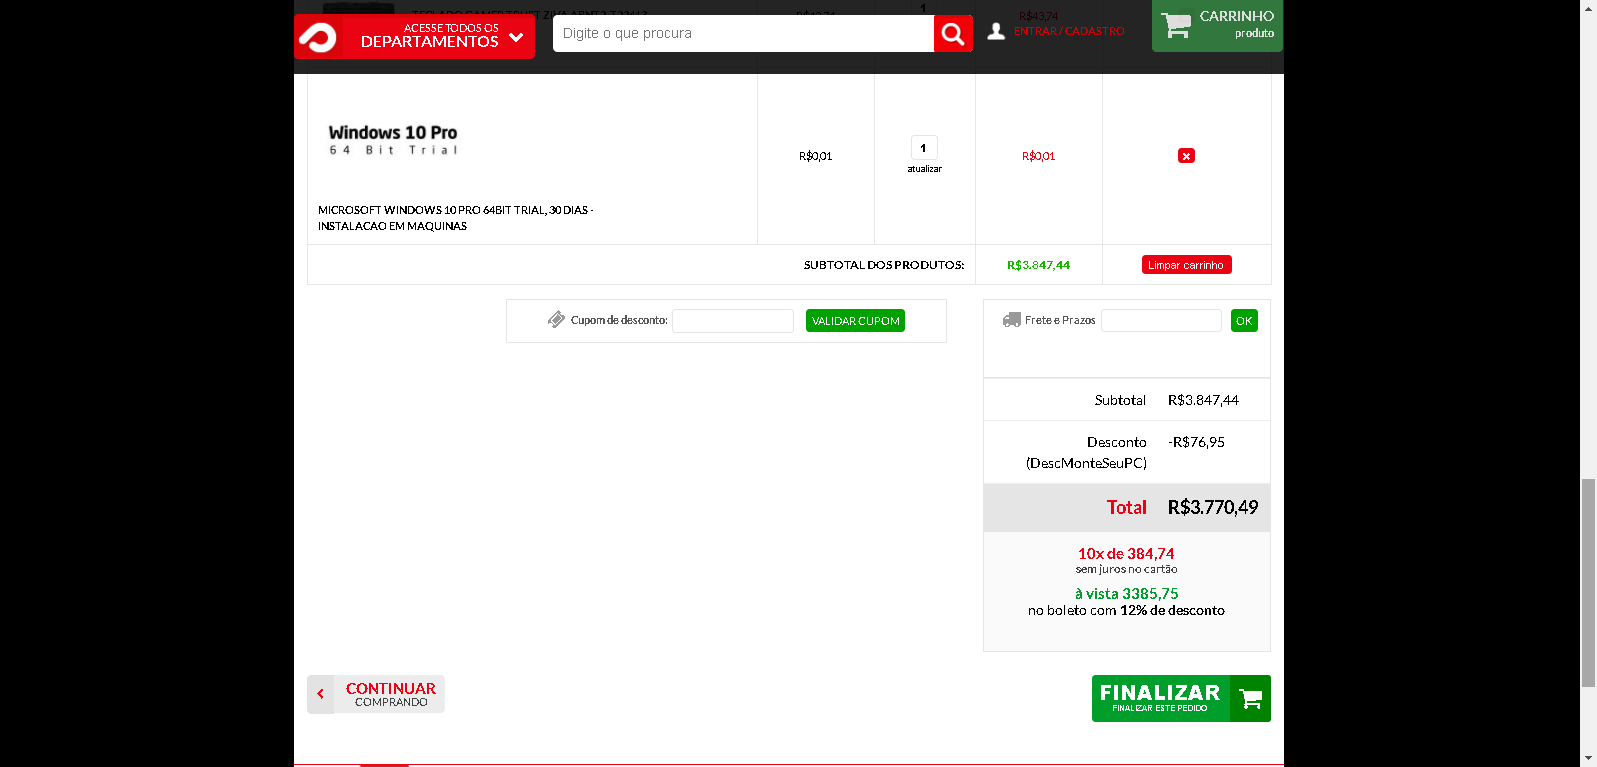Click the 'Finalizar este pedido' button
1597x767 pixels.
click(1181, 698)
